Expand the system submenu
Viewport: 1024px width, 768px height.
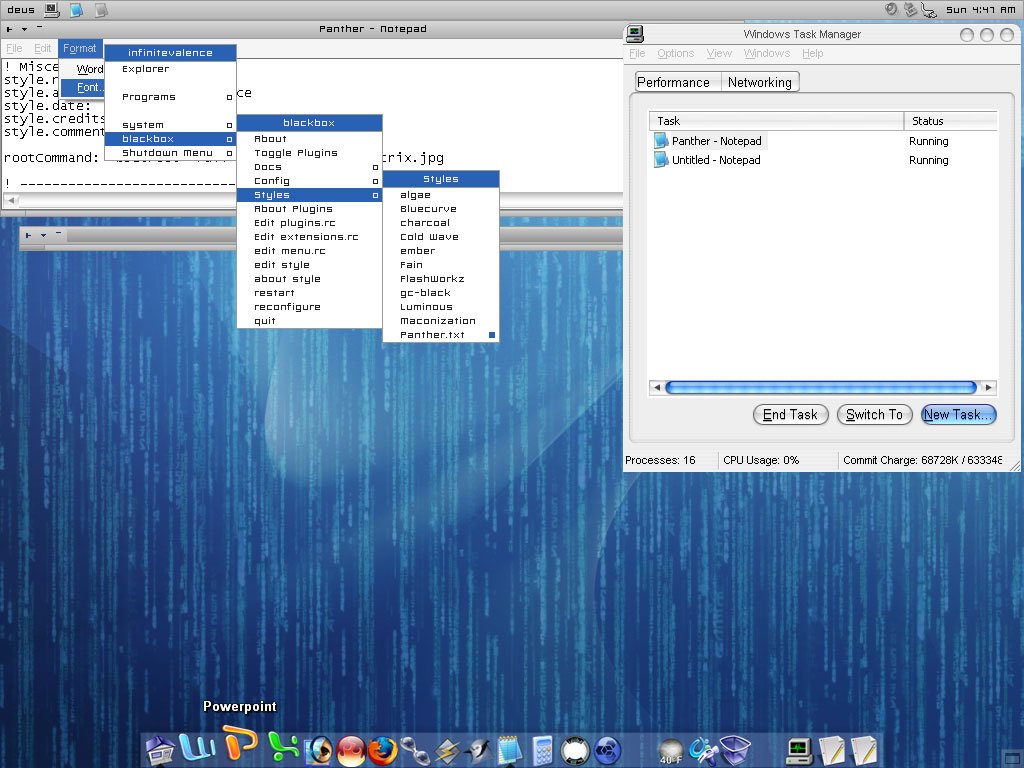pyautogui.click(x=170, y=125)
